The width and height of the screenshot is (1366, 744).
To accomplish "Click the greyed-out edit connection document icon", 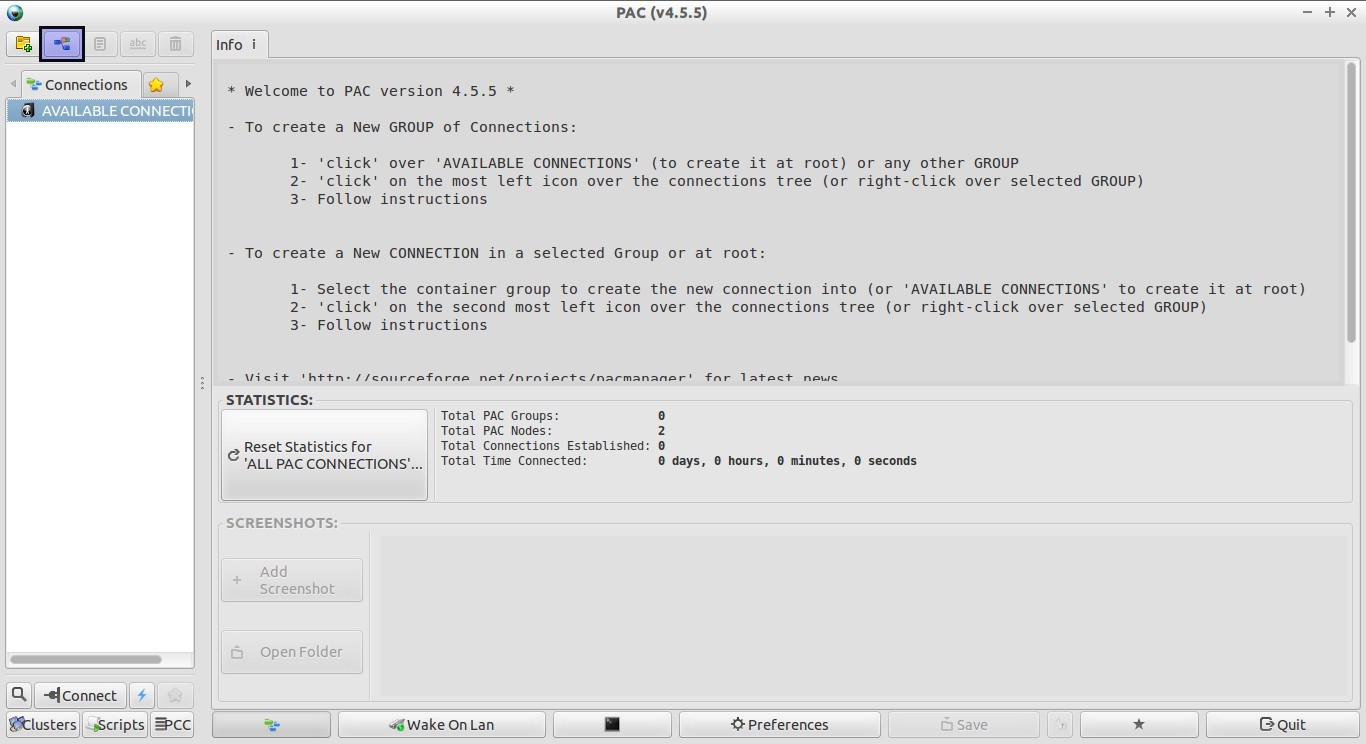I will 100,44.
